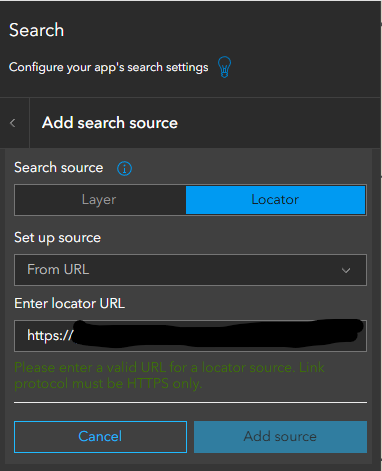The image size is (382, 471).
Task: Go back using the left chevron
Action: (13, 123)
